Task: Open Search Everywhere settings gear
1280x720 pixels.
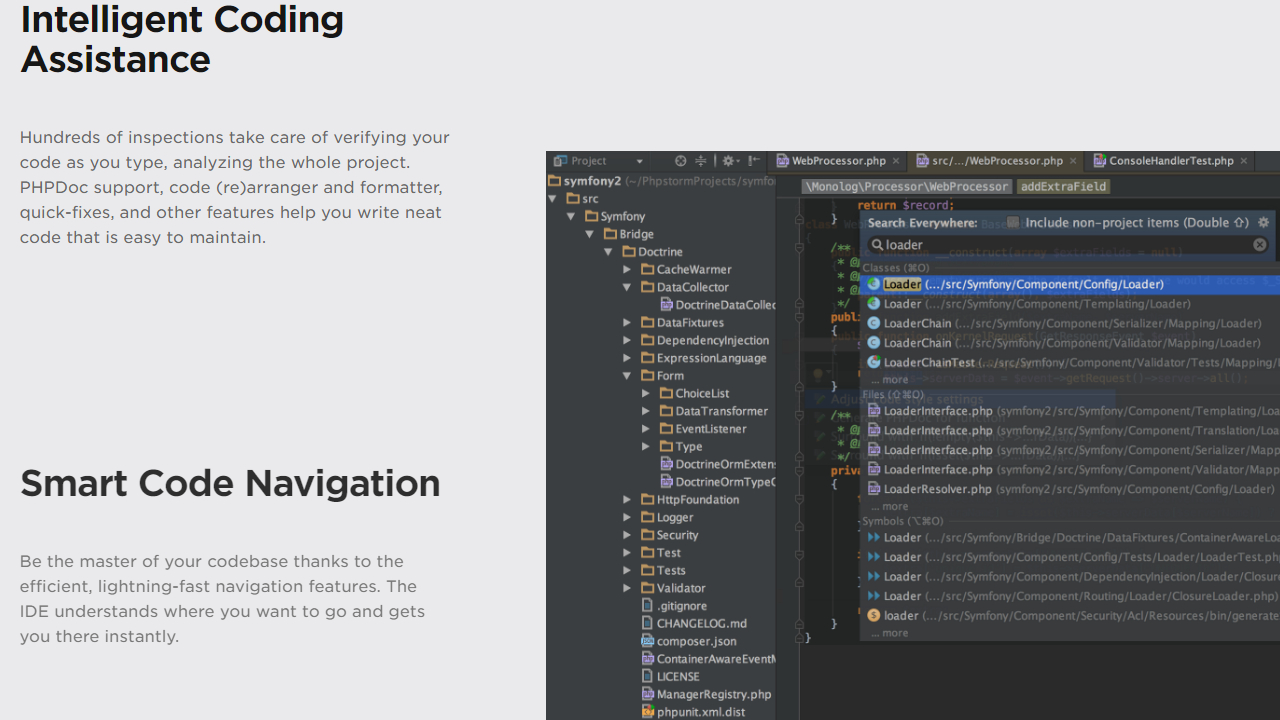Action: click(1263, 222)
